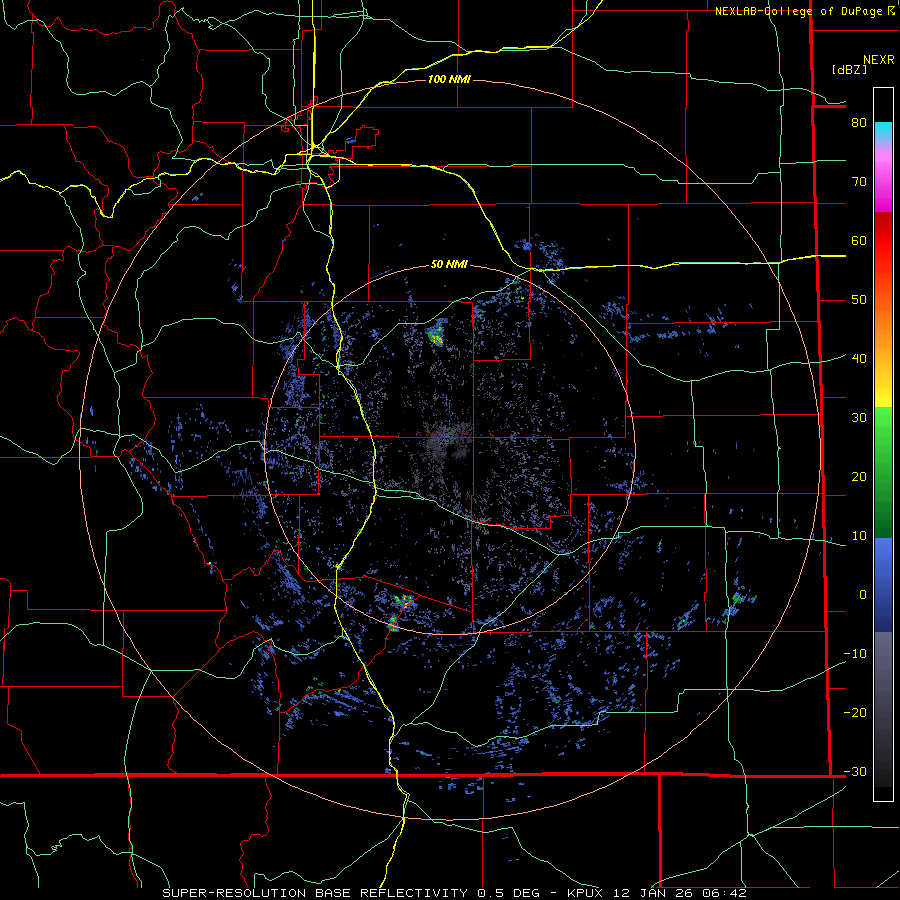Click the 12 JAN 26 date in the caption

click(651, 893)
